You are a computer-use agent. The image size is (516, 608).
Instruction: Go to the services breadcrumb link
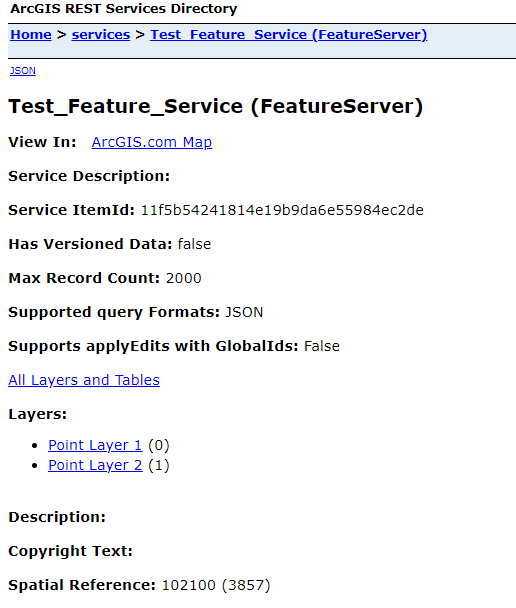pyautogui.click(x=101, y=35)
